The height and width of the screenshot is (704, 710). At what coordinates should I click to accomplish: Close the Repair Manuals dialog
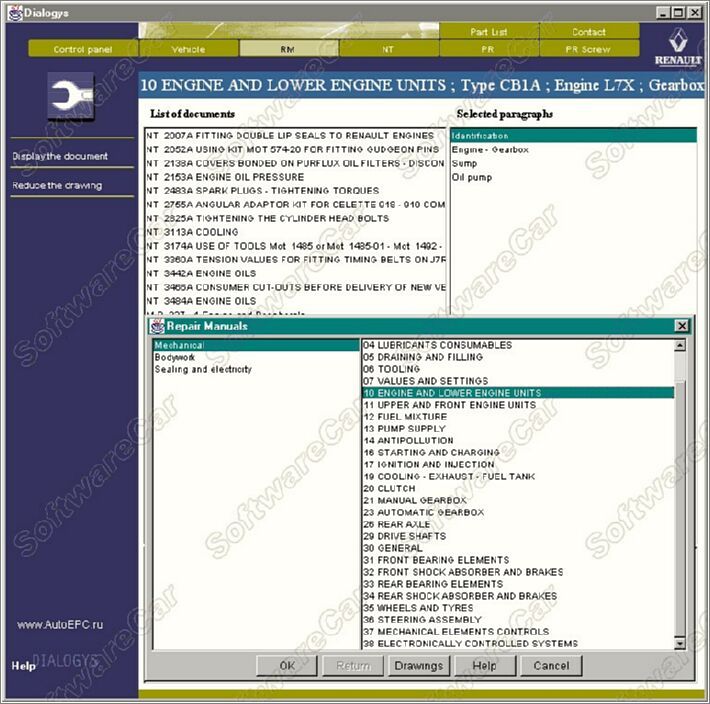click(681, 326)
